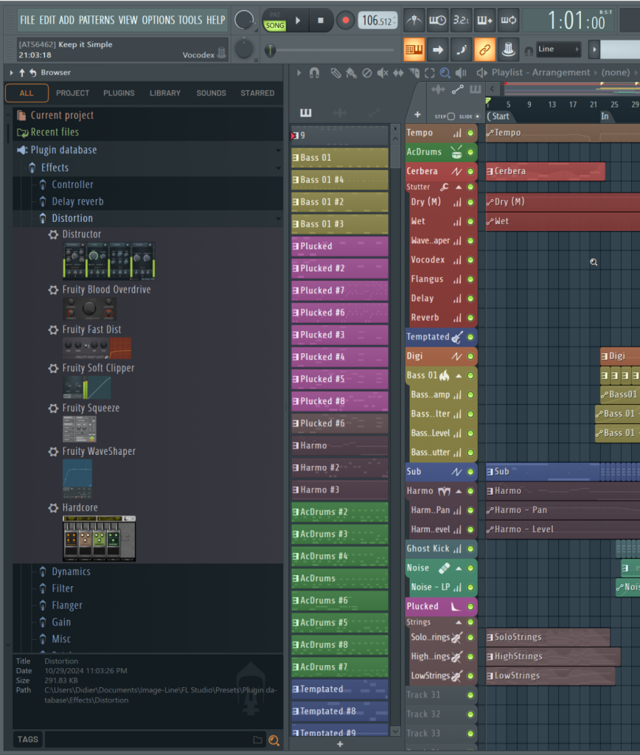Mute the Cerbera track
640x755 pixels.
470,171
